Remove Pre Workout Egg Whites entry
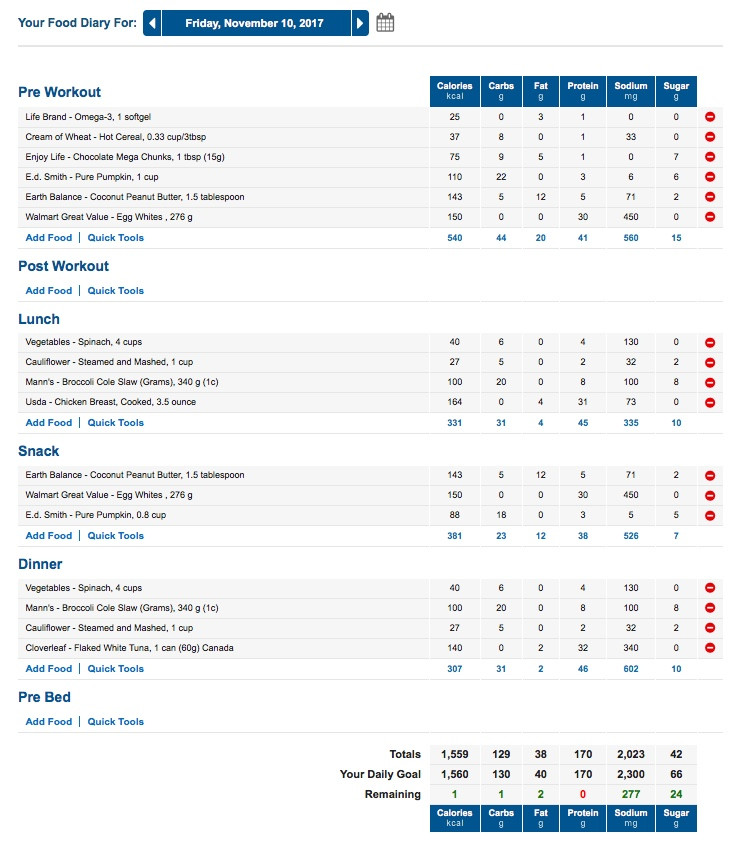This screenshot has width=738, height=846. coord(710,217)
